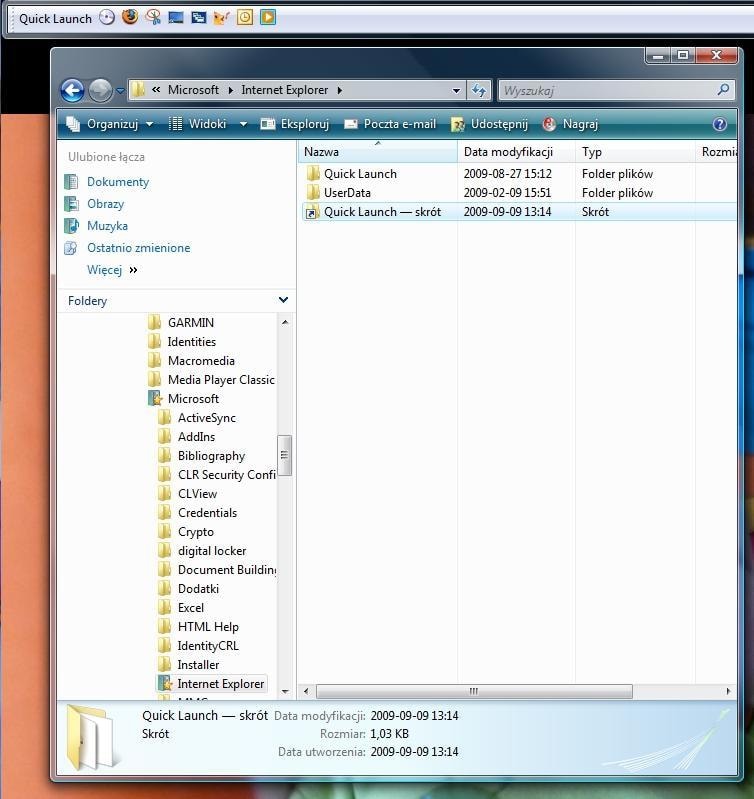Select Excel in the folder tree
The image size is (754, 799).
tap(191, 608)
